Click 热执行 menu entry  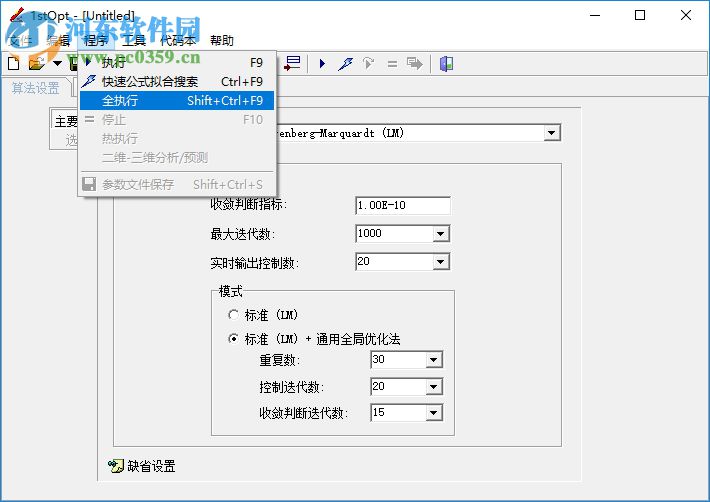pos(177,139)
